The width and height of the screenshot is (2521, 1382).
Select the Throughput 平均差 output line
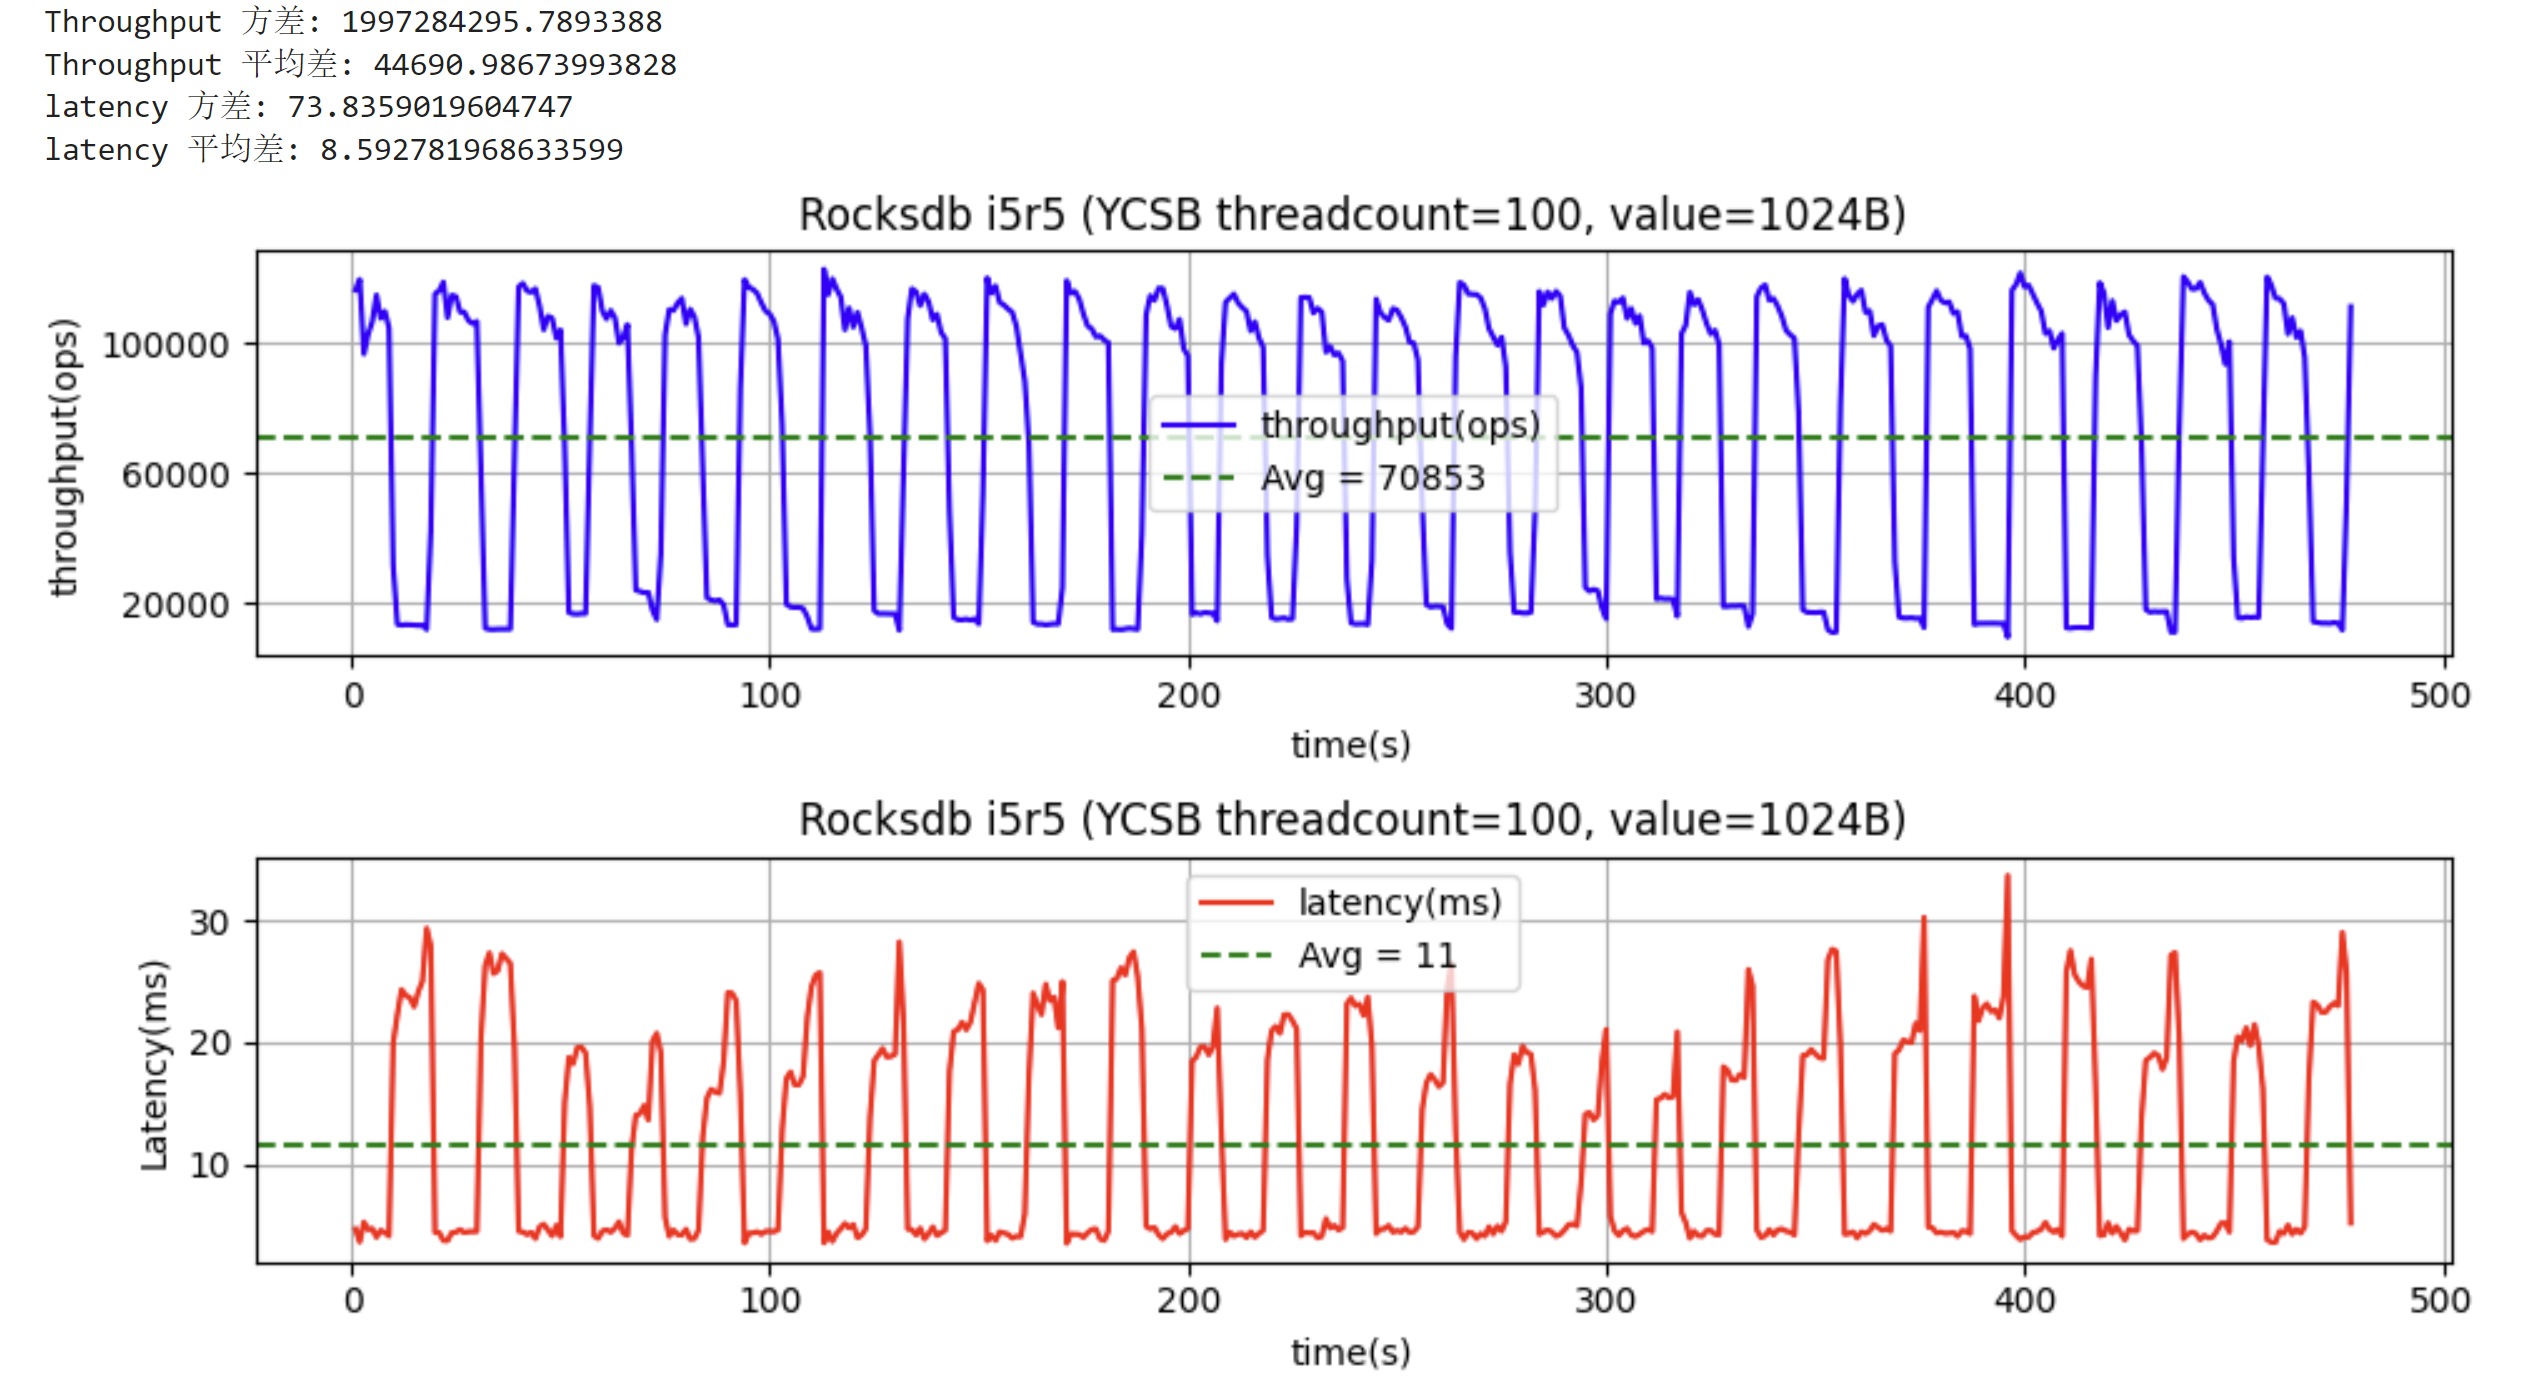coord(361,64)
